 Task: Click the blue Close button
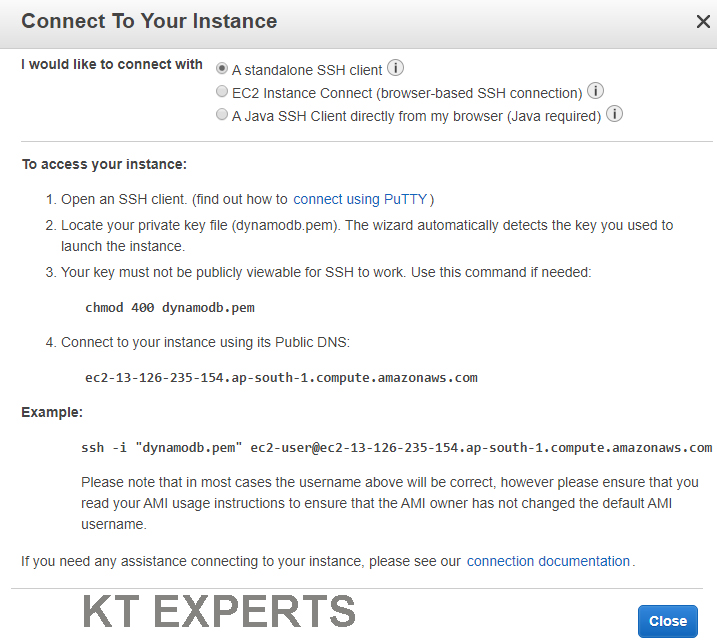point(668,621)
